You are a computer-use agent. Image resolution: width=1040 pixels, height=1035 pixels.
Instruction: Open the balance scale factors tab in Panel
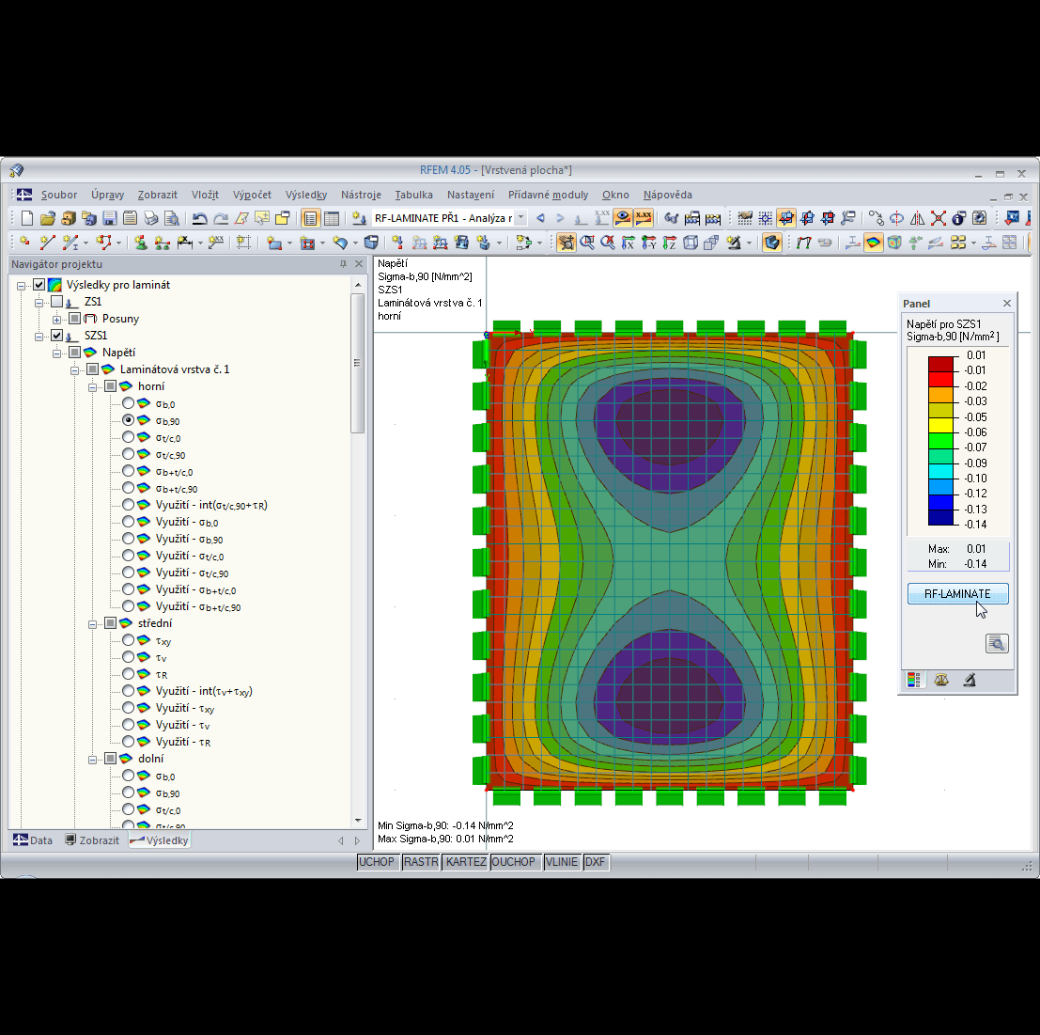(941, 680)
